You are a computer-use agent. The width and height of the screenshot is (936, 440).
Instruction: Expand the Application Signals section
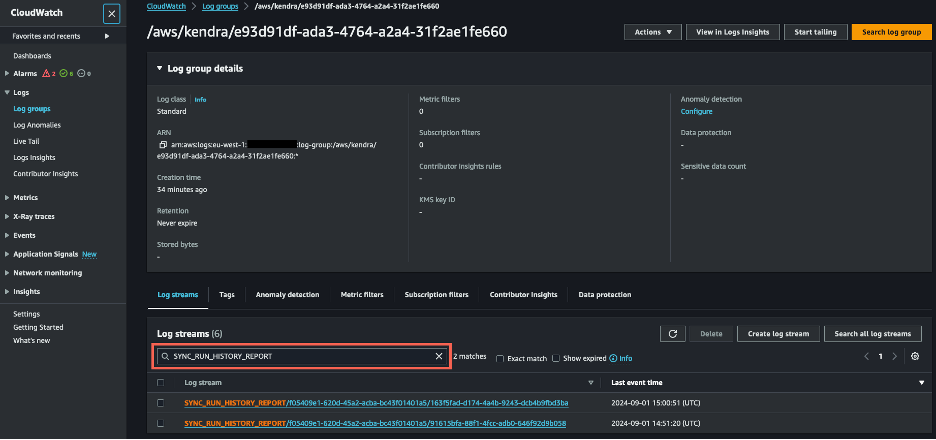point(7,254)
